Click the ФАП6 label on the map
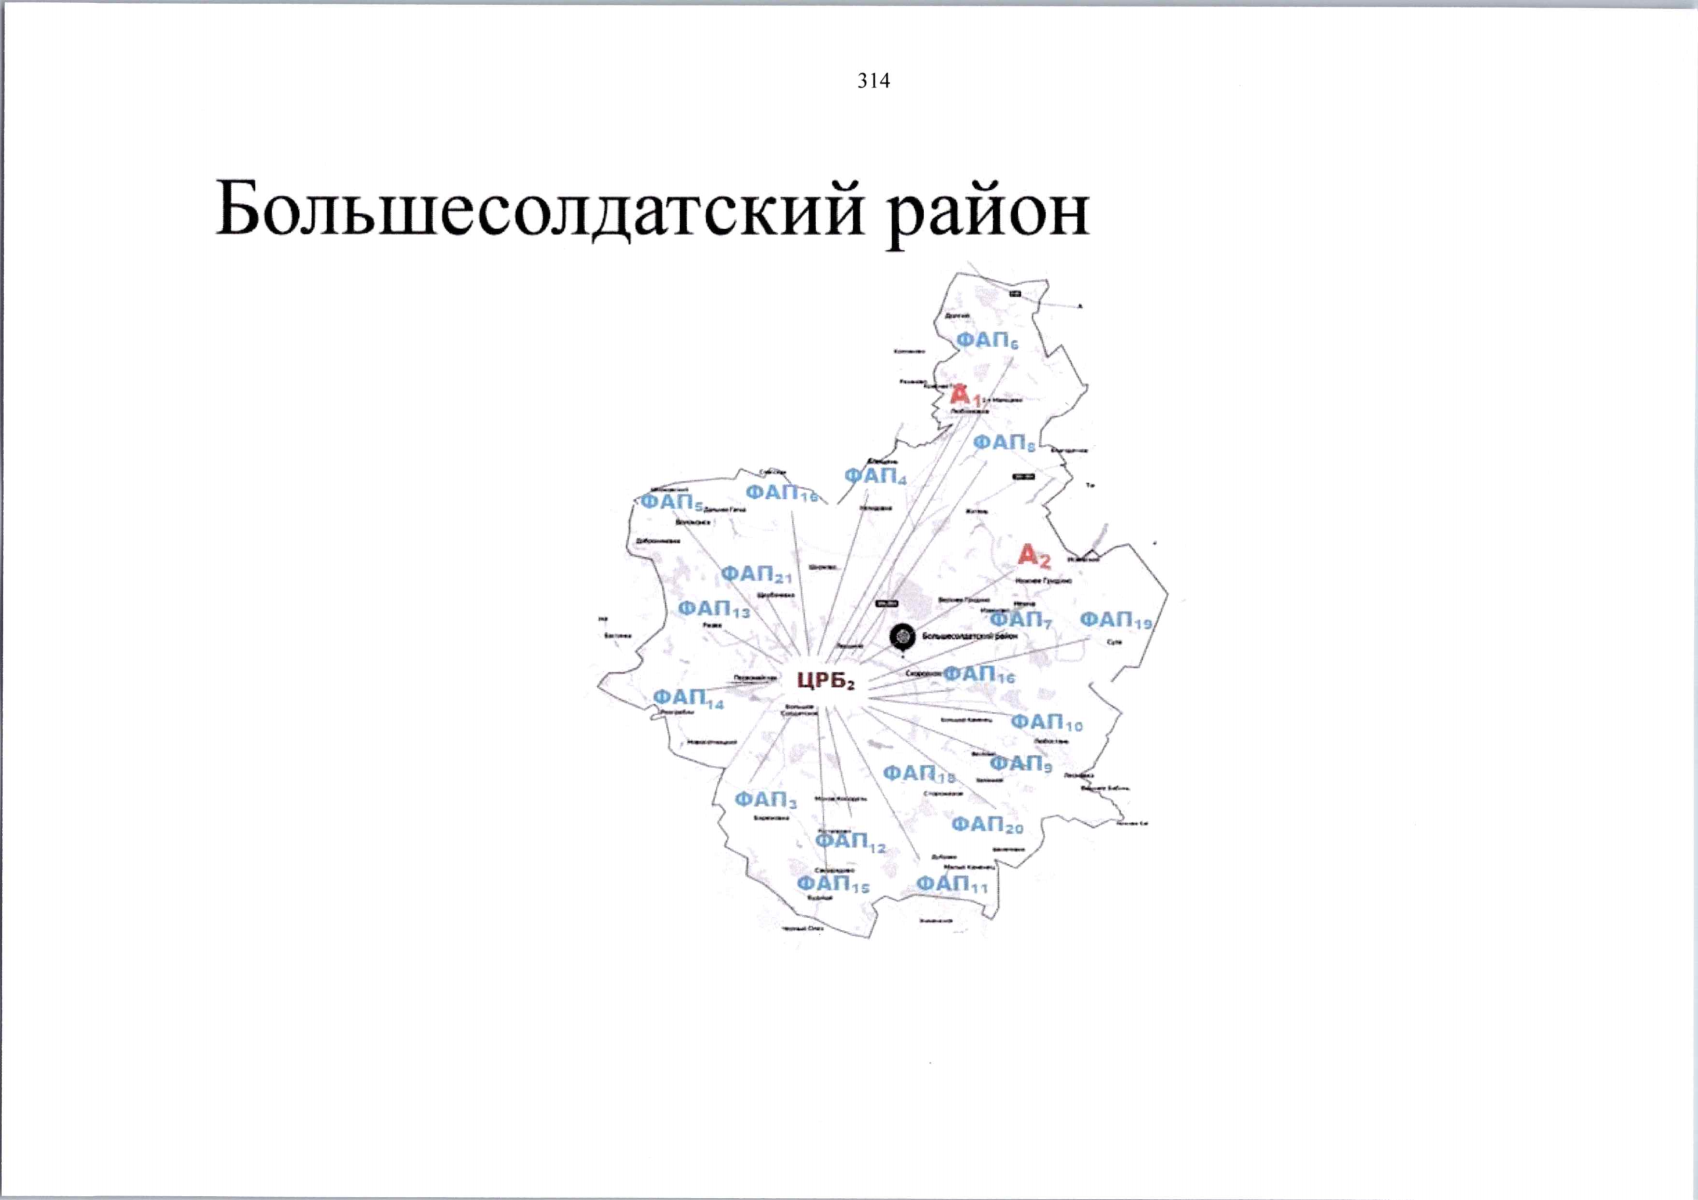 [987, 341]
